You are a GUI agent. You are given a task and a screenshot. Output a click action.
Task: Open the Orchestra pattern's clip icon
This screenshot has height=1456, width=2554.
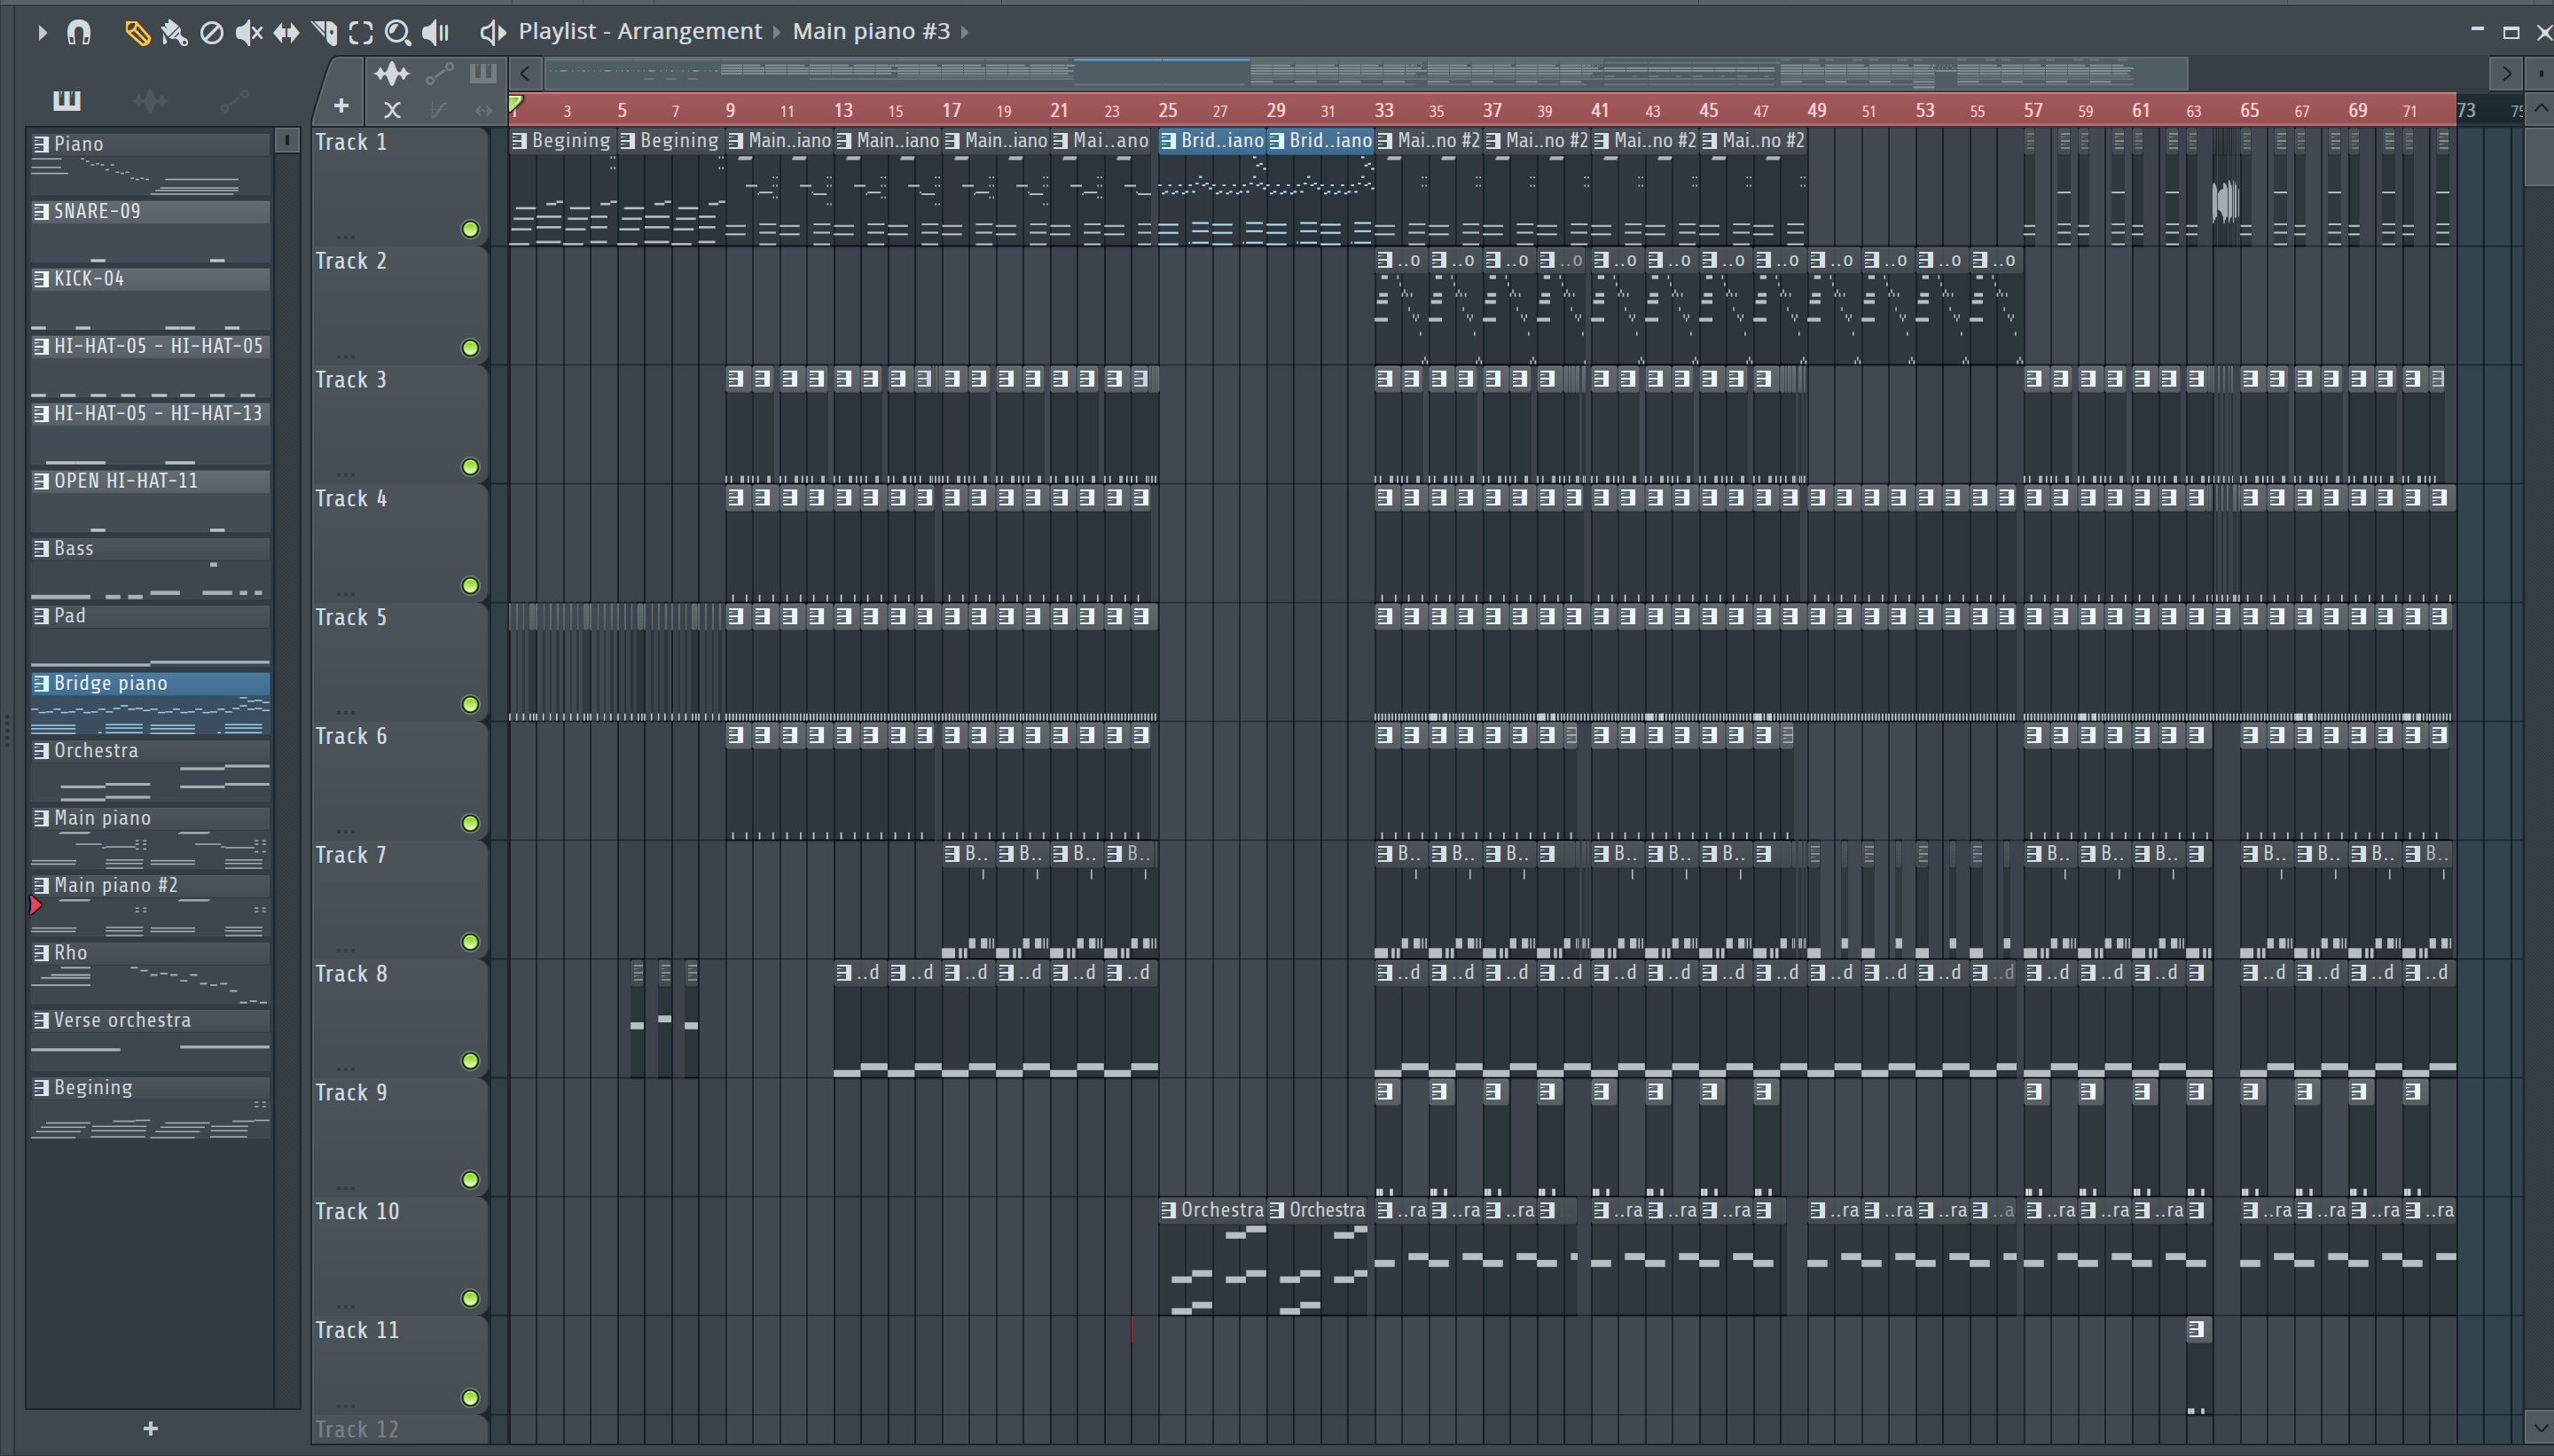click(41, 751)
